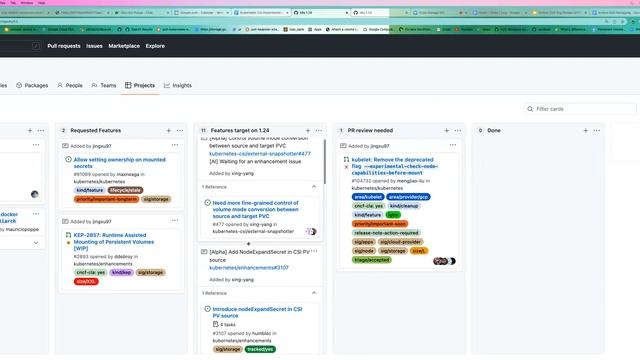Open the Insights tab
The height and width of the screenshot is (360, 640).
[178, 85]
